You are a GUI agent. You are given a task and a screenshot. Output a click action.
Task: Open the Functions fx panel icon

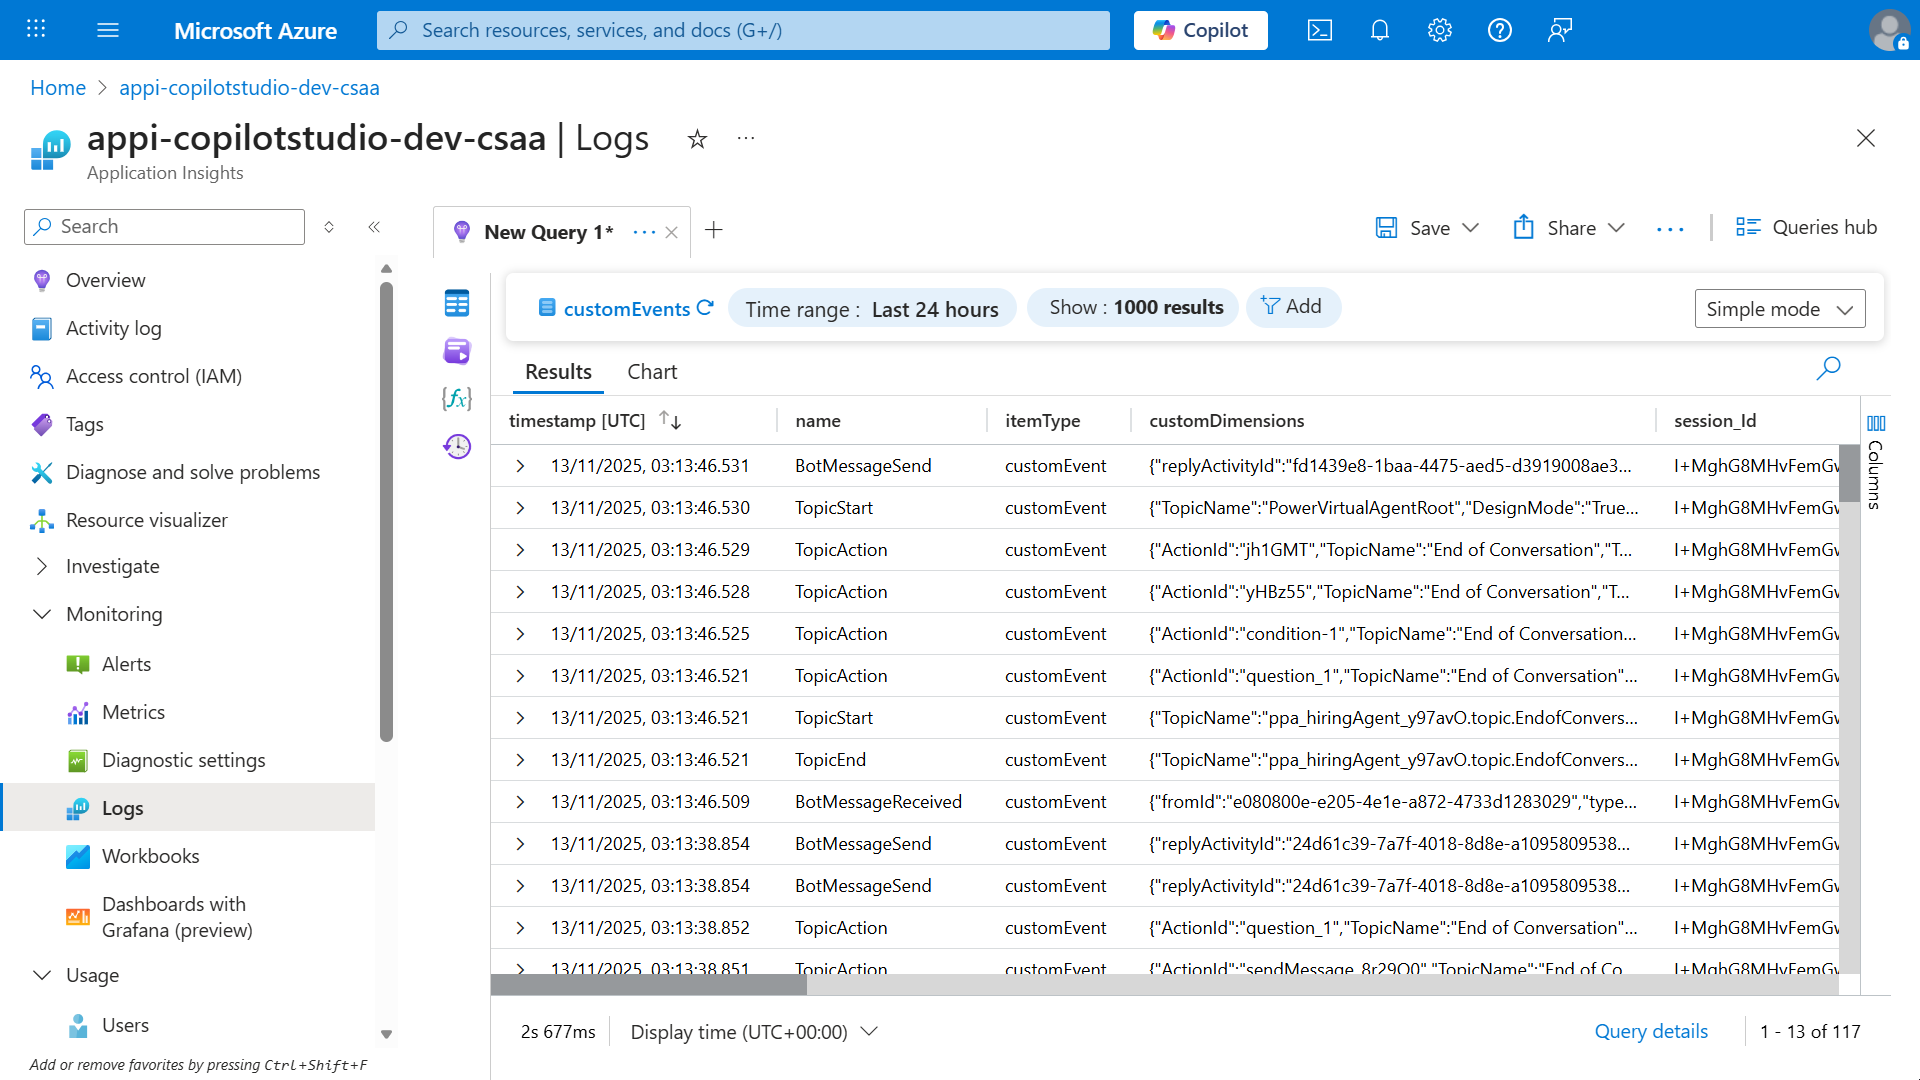pyautogui.click(x=457, y=399)
